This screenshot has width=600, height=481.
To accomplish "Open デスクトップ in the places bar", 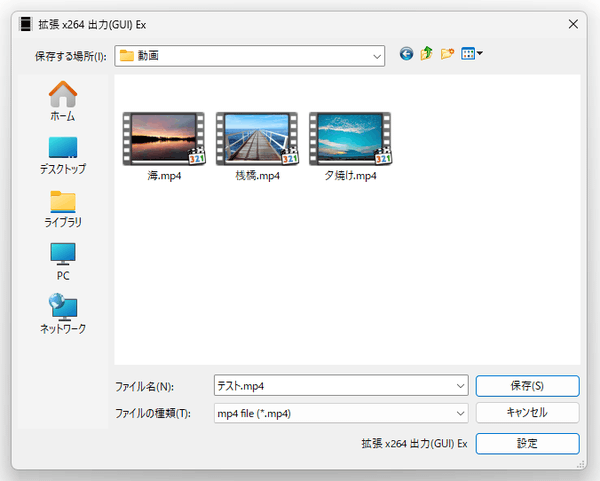I will point(63,156).
